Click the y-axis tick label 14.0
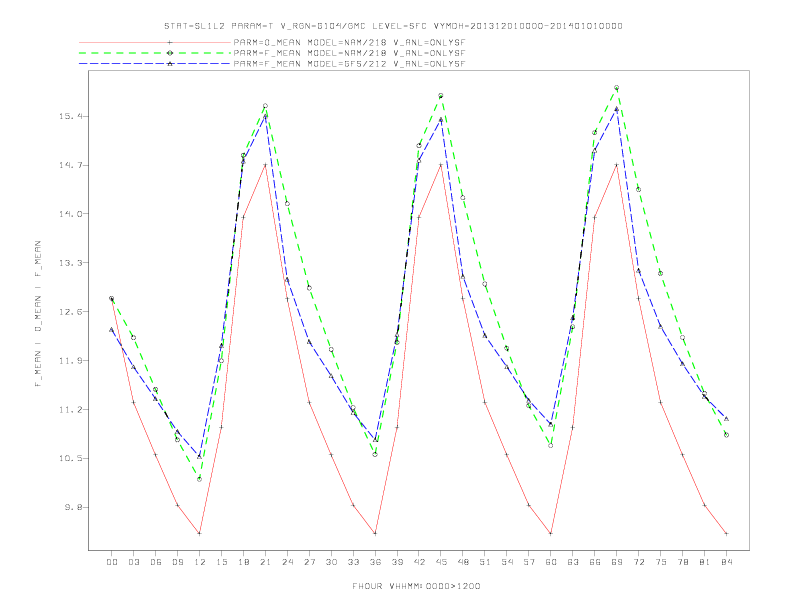This screenshot has width=792, height=612. 71,214
